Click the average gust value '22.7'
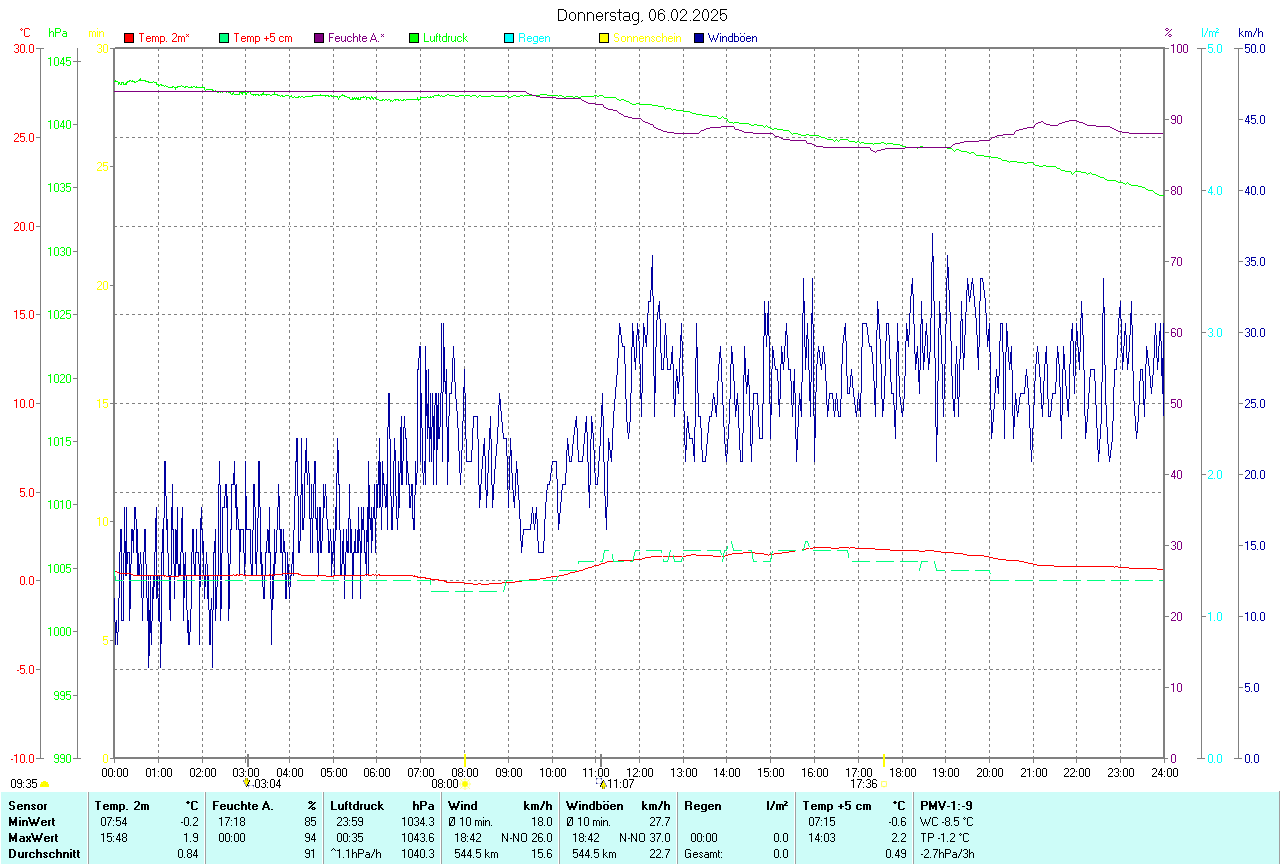This screenshot has width=1280, height=864. click(x=659, y=854)
